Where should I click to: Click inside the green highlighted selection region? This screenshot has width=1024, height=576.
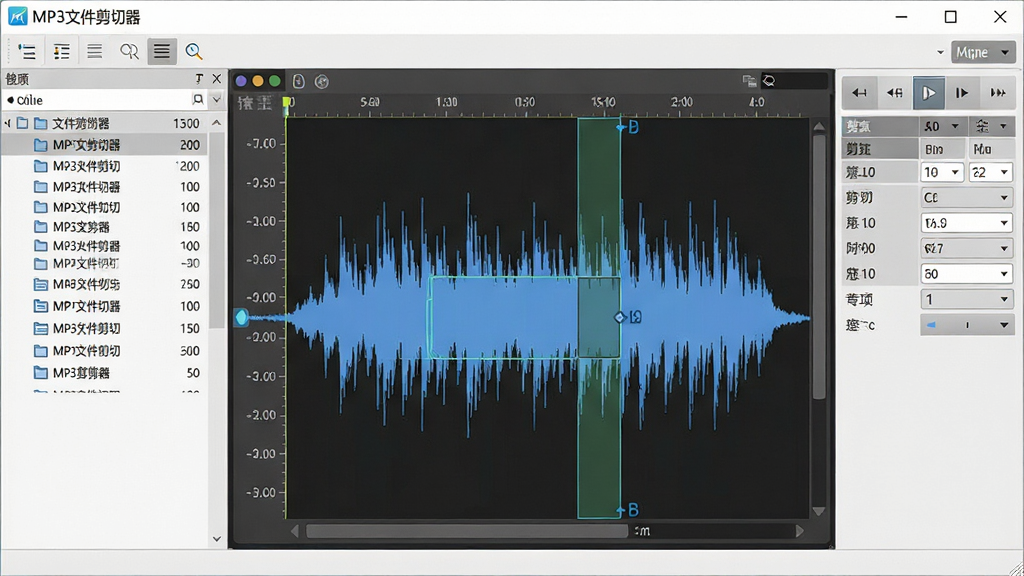pyautogui.click(x=599, y=318)
